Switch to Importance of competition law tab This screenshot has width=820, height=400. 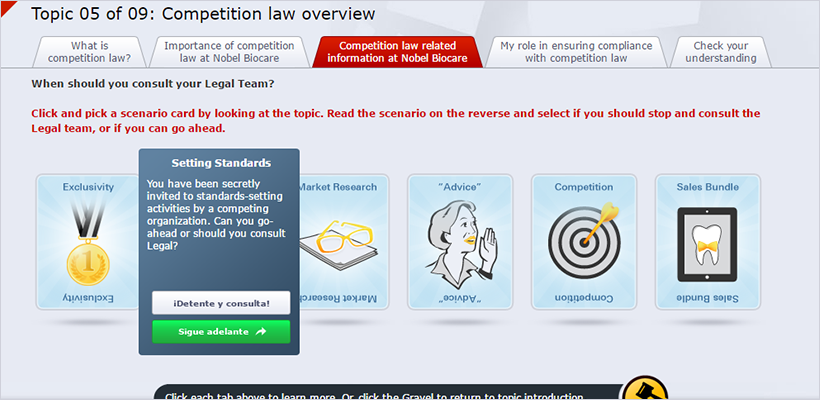229,52
